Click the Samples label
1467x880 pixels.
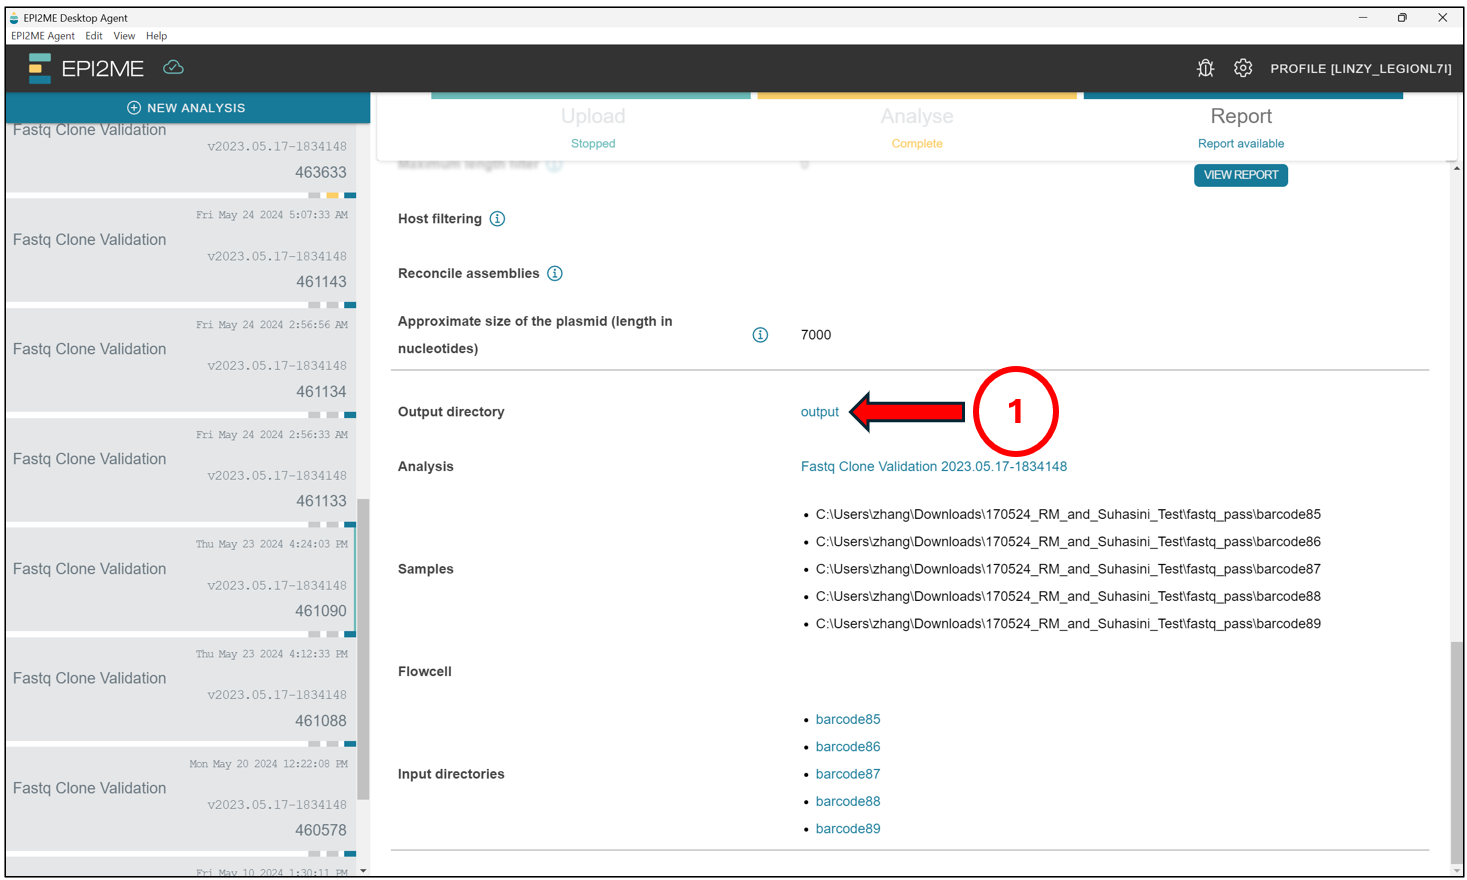point(426,569)
